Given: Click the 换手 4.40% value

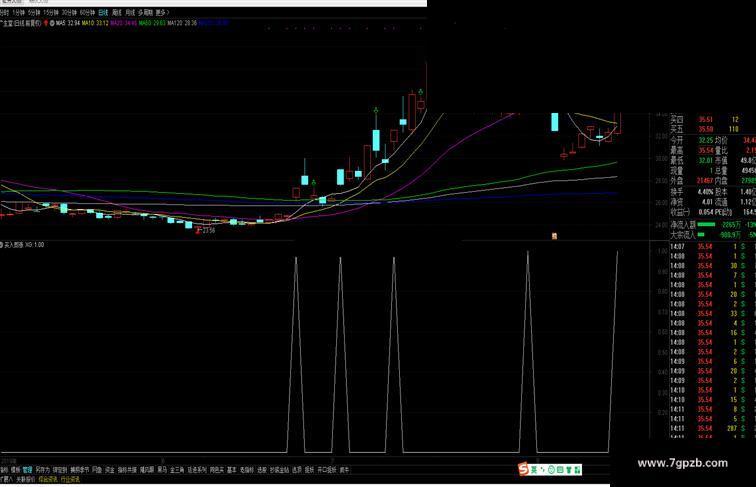Looking at the screenshot, I should point(705,191).
